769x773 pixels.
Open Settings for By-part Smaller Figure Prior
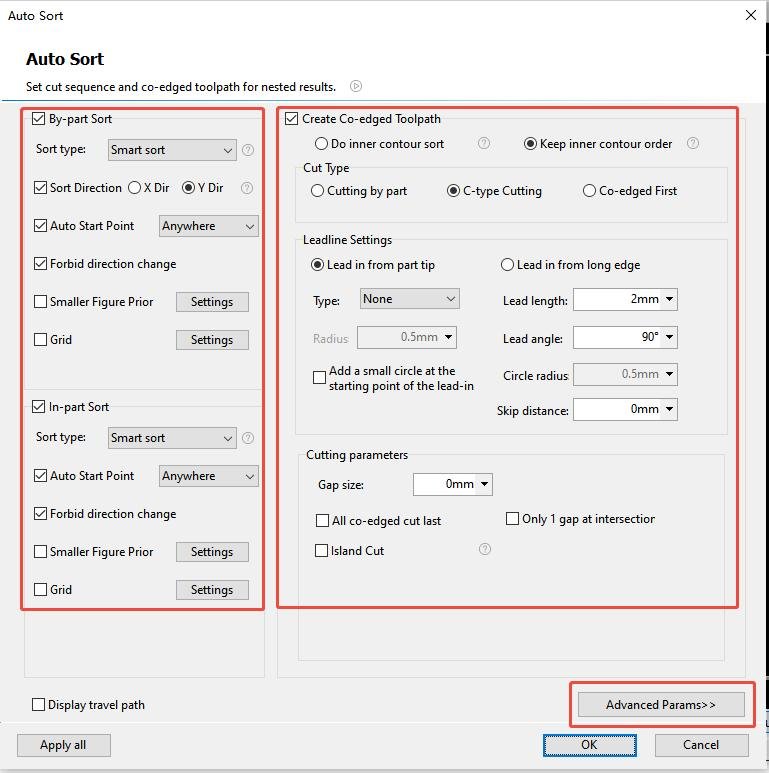(212, 302)
